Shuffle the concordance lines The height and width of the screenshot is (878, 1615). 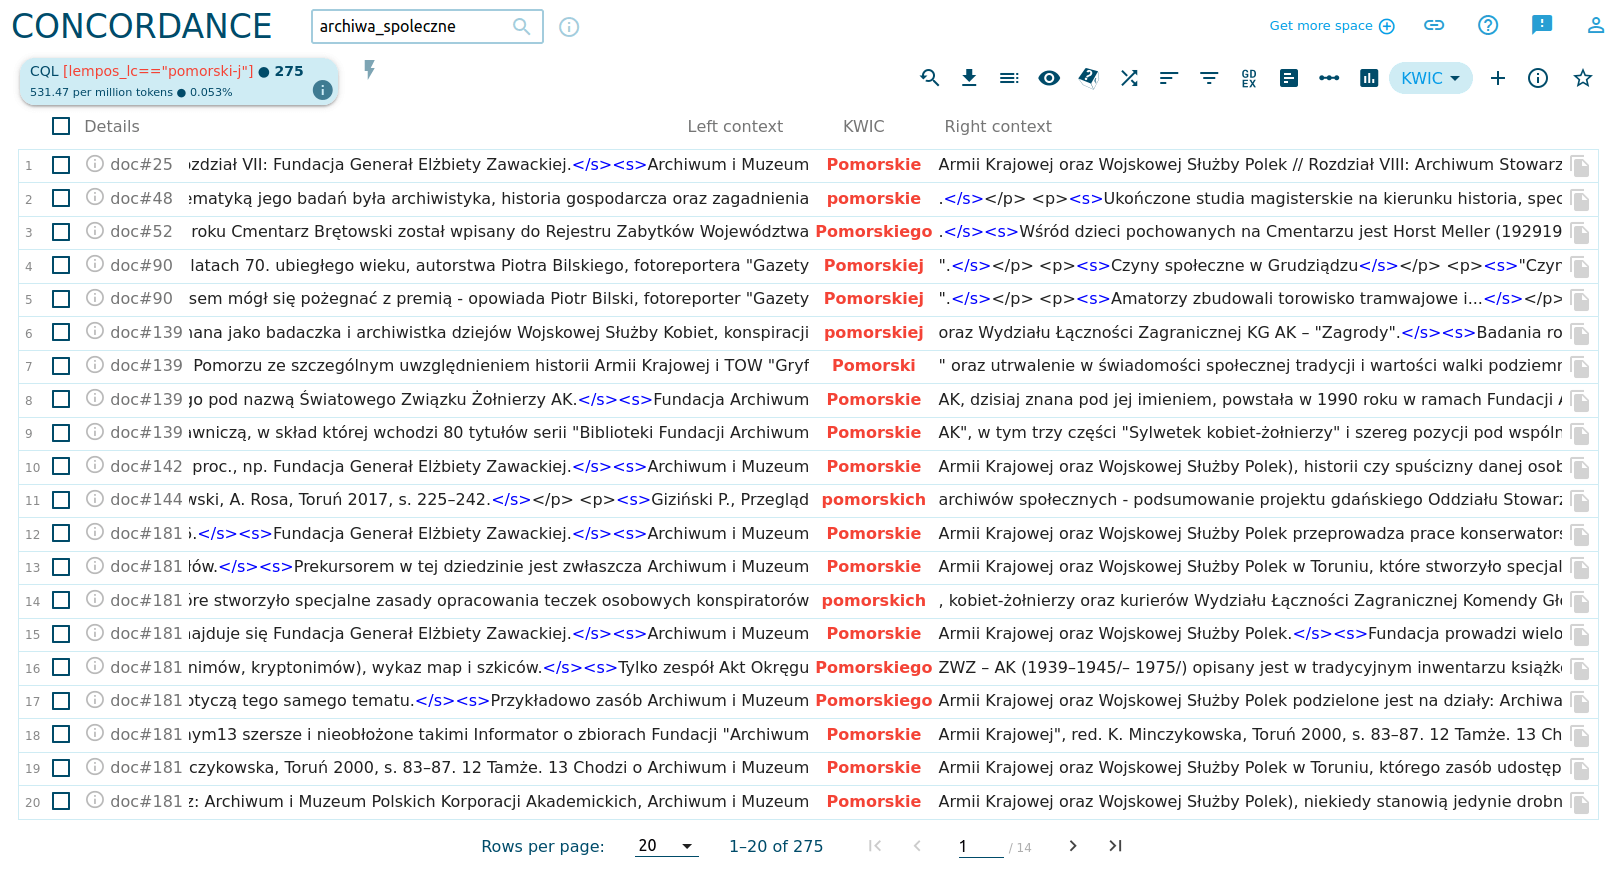click(x=1129, y=78)
